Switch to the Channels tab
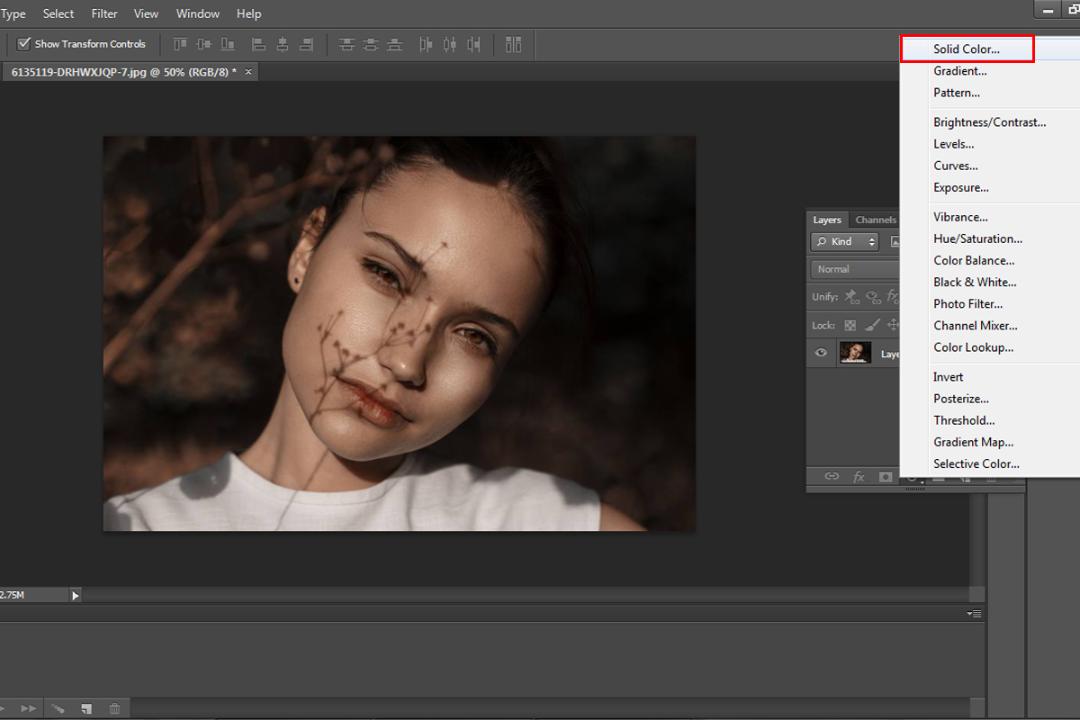This screenshot has height=720, width=1080. [875, 220]
